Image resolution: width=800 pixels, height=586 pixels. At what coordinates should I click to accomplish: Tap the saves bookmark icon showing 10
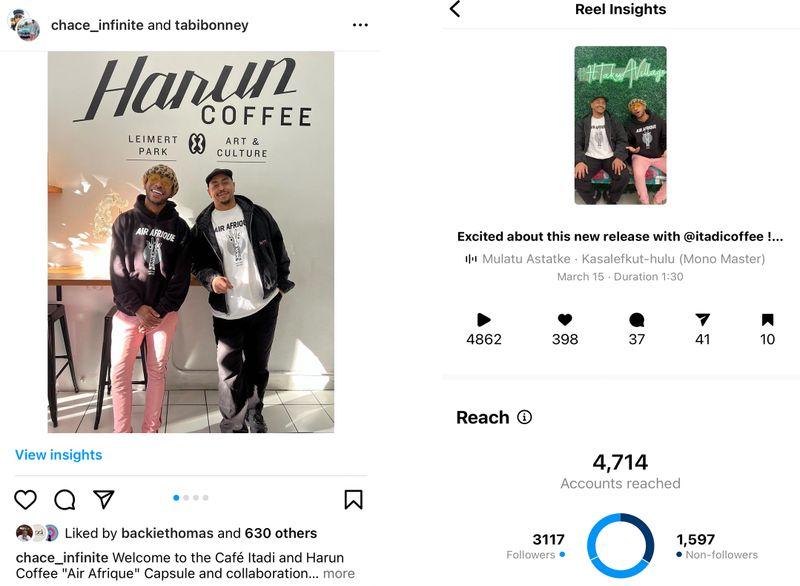point(767,320)
